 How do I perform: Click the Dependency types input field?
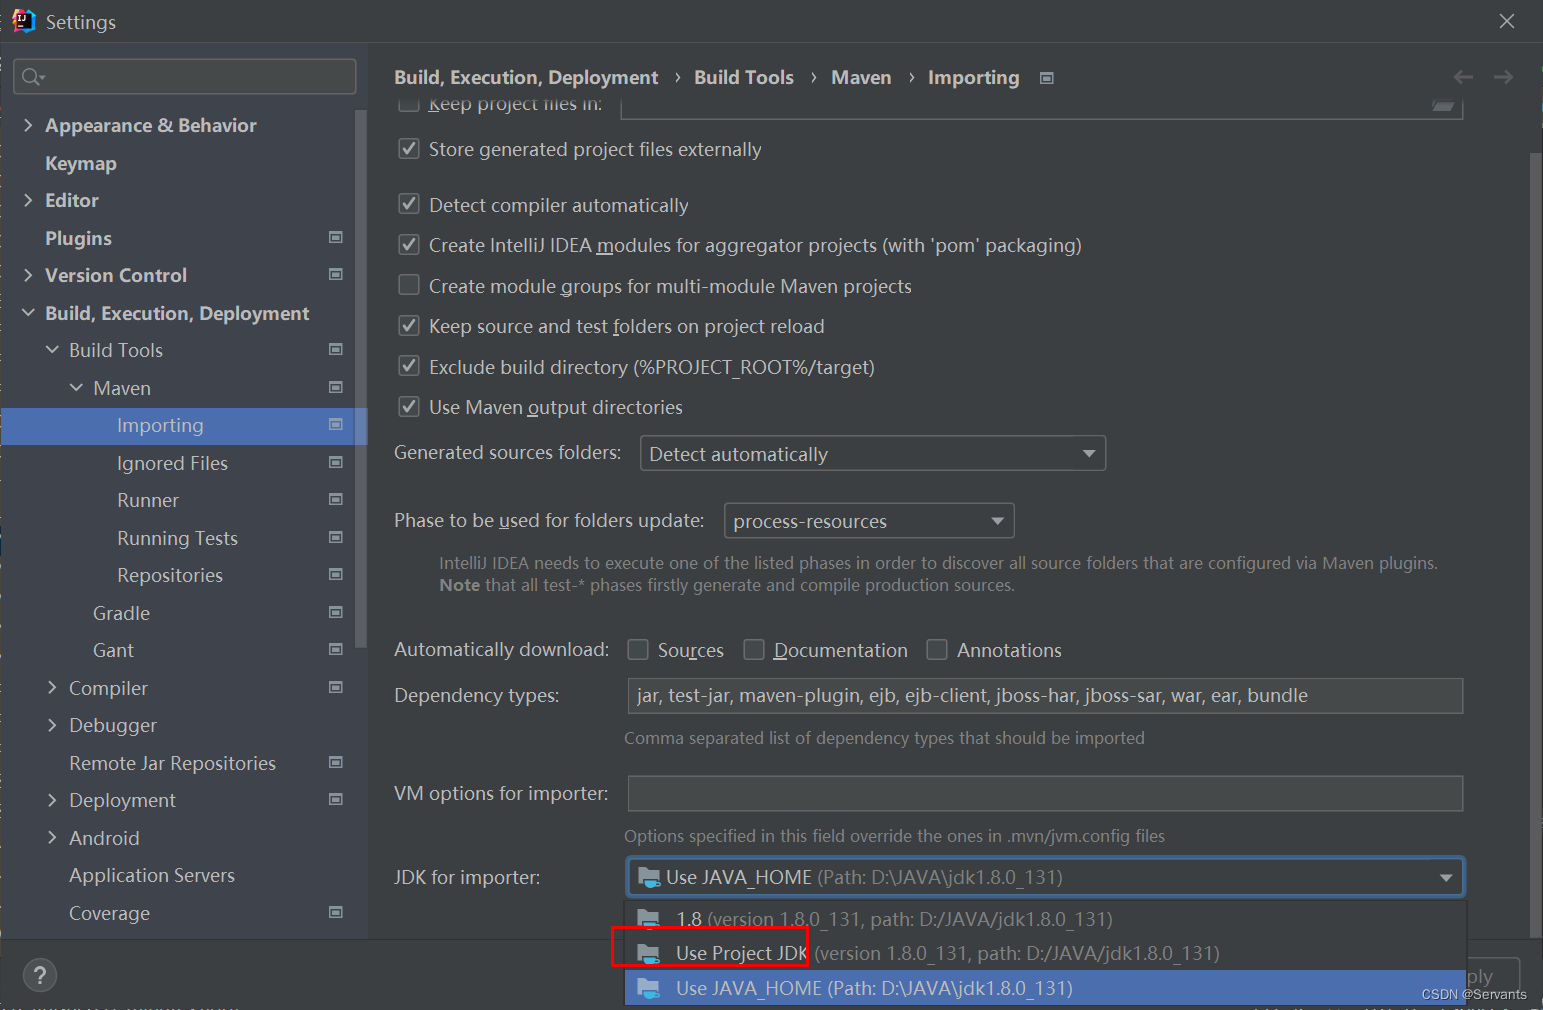(x=1045, y=696)
